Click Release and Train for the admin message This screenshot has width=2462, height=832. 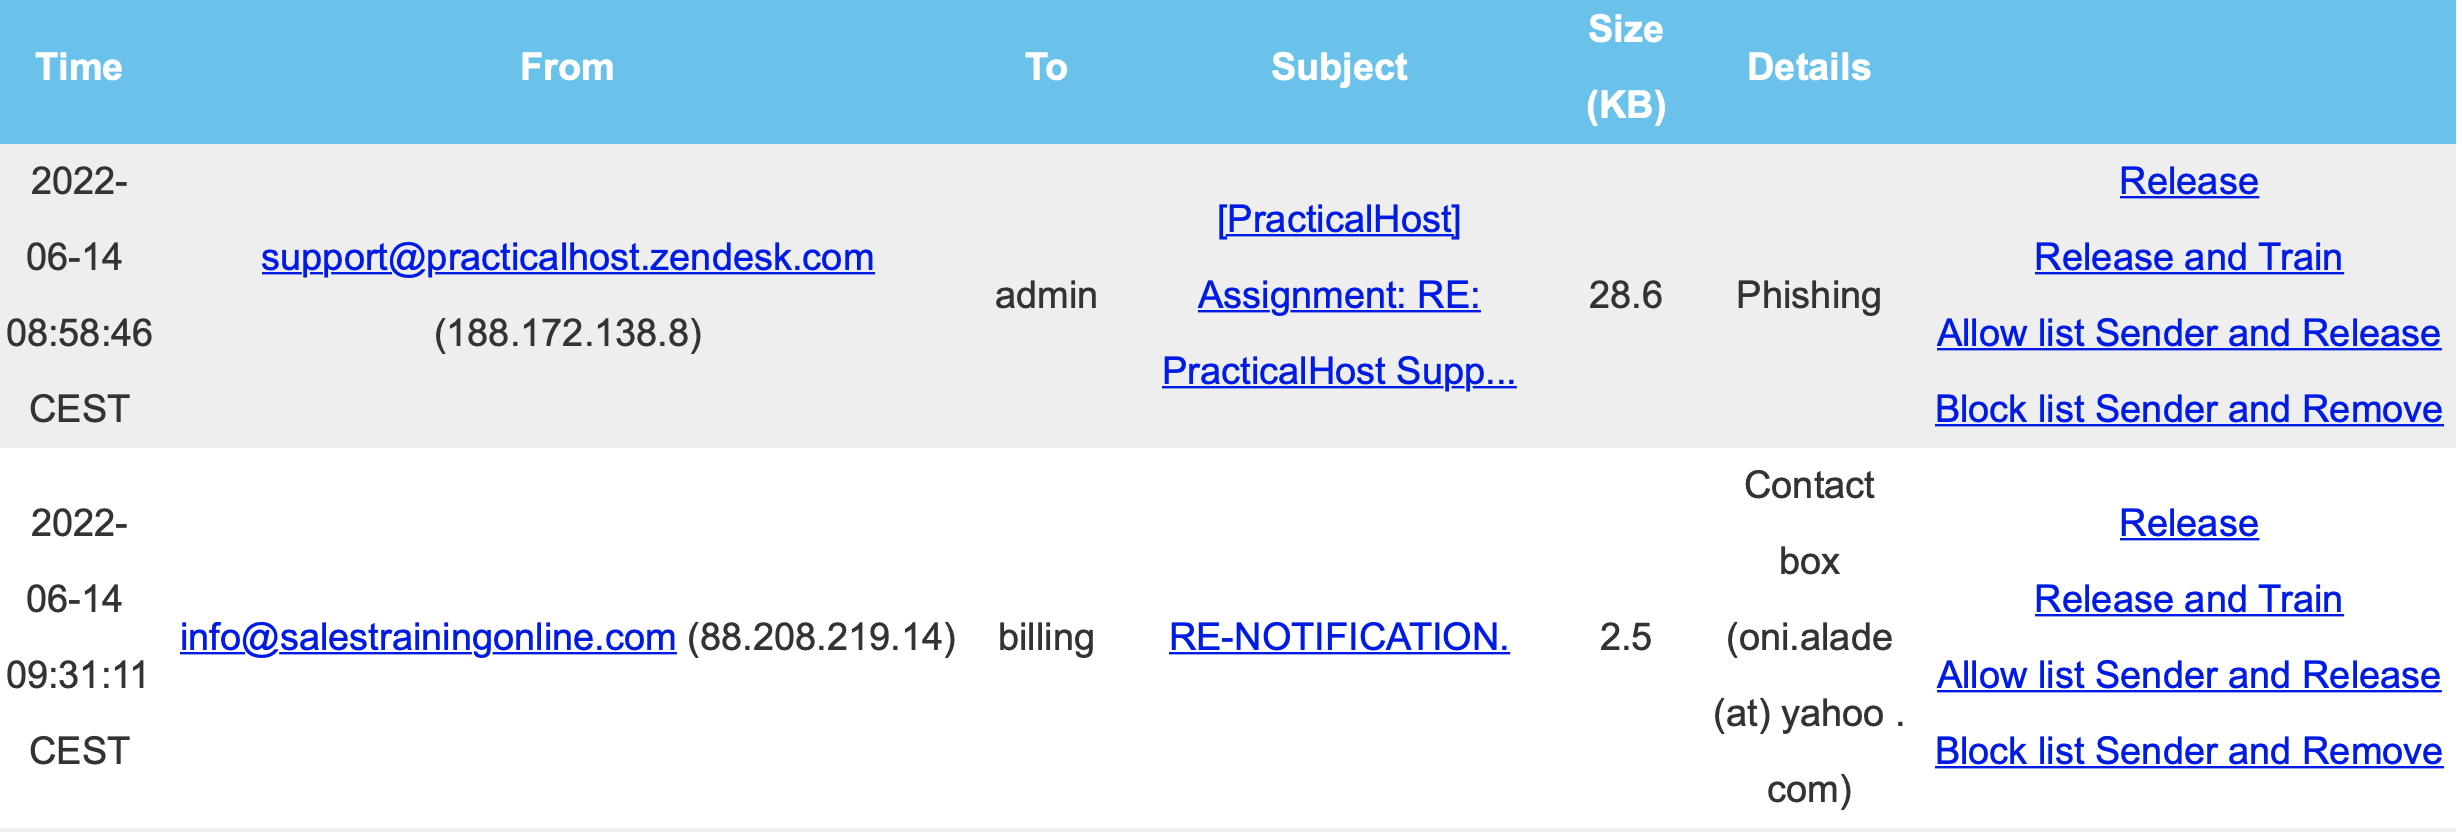(2189, 258)
